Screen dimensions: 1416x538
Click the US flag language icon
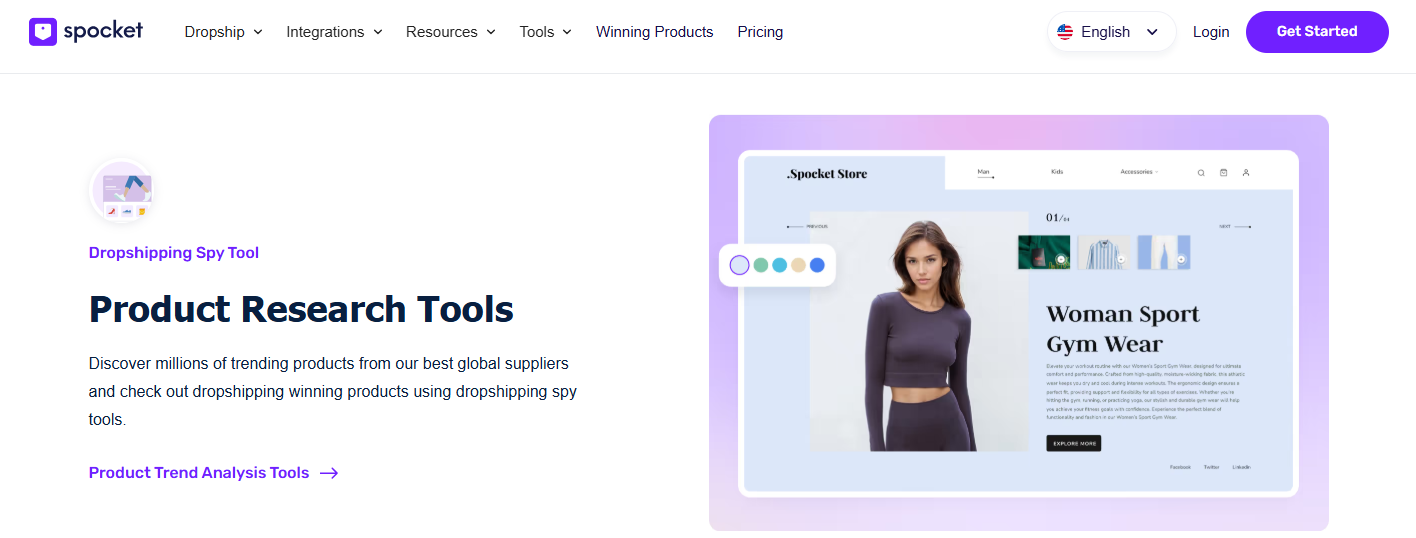pyautogui.click(x=1065, y=32)
